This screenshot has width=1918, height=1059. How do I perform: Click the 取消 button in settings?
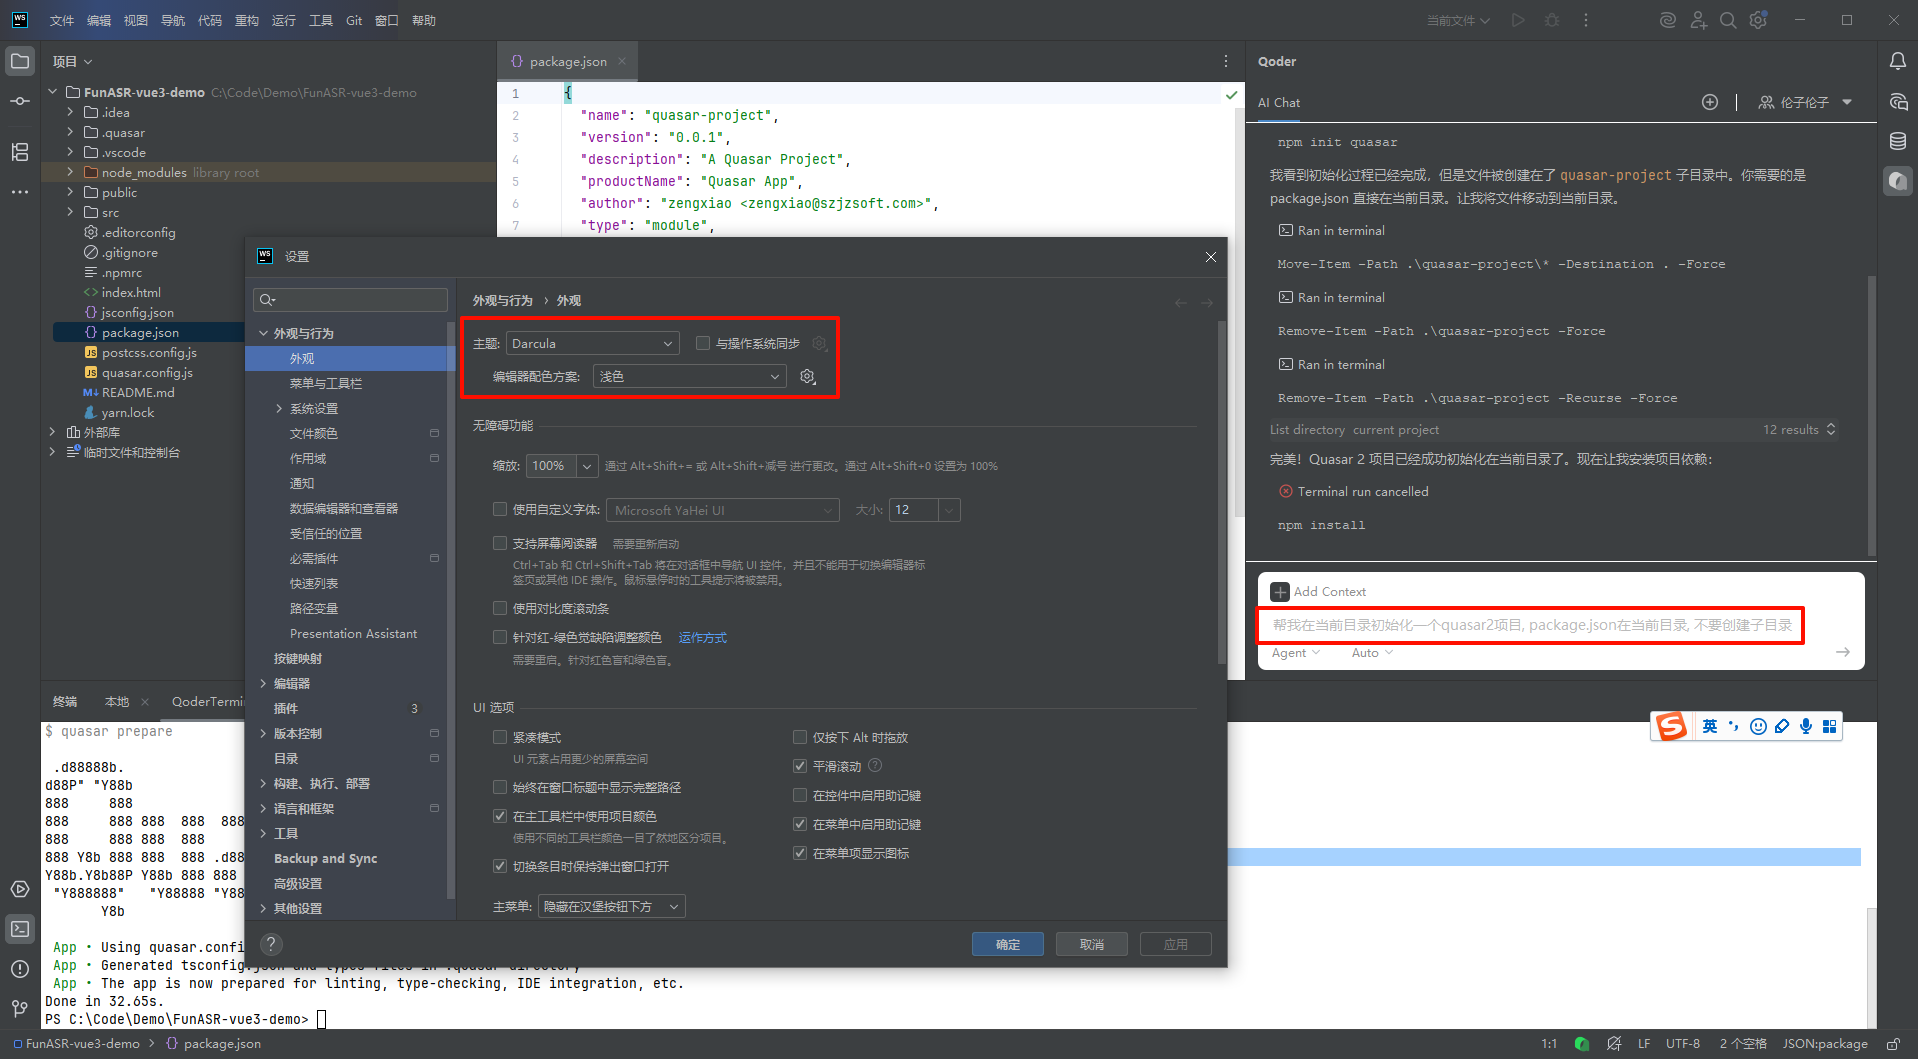pyautogui.click(x=1092, y=944)
